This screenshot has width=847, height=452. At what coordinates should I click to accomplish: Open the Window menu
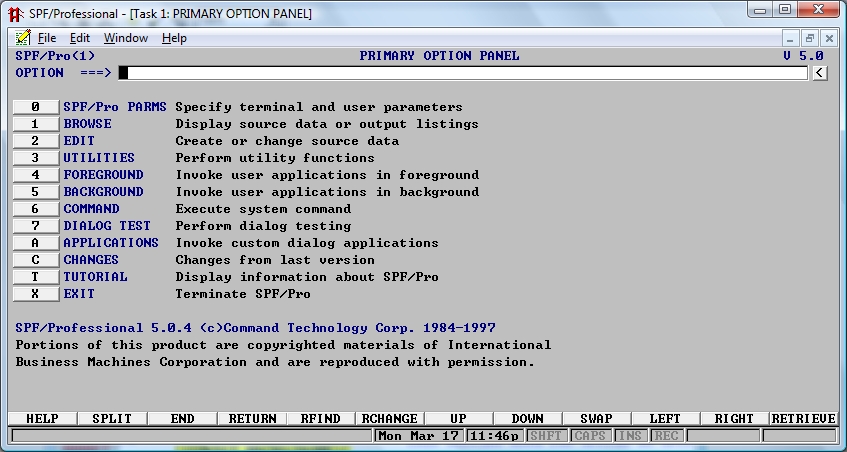pyautogui.click(x=126, y=38)
